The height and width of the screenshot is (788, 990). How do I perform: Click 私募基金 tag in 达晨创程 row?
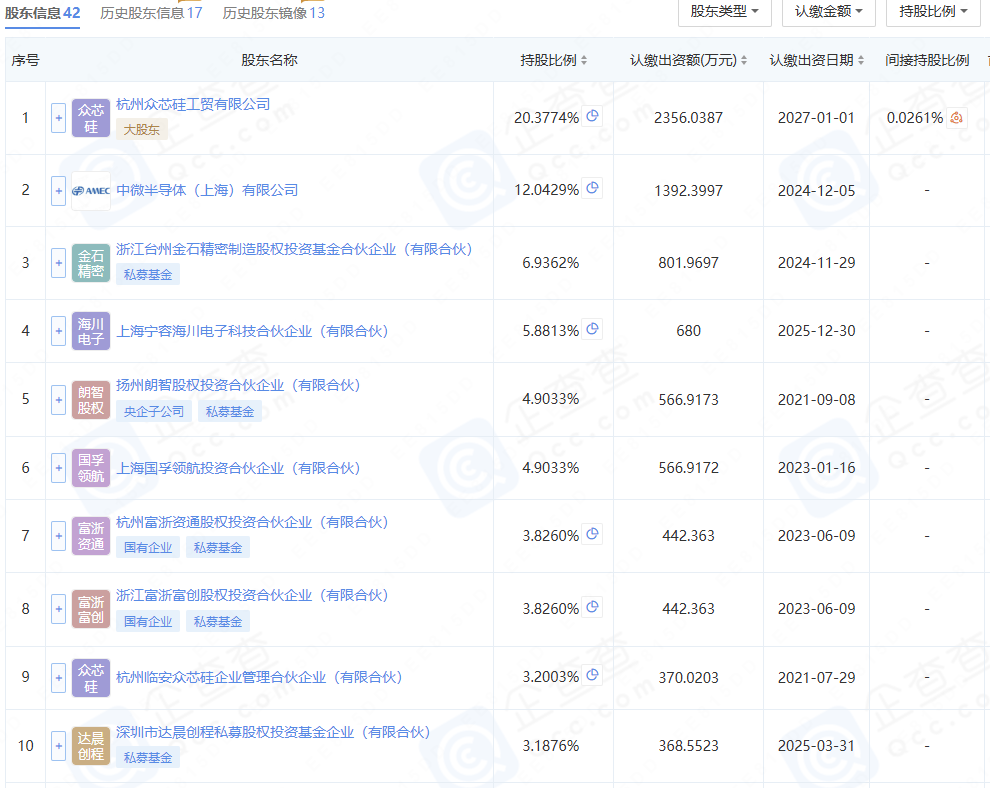(x=148, y=758)
